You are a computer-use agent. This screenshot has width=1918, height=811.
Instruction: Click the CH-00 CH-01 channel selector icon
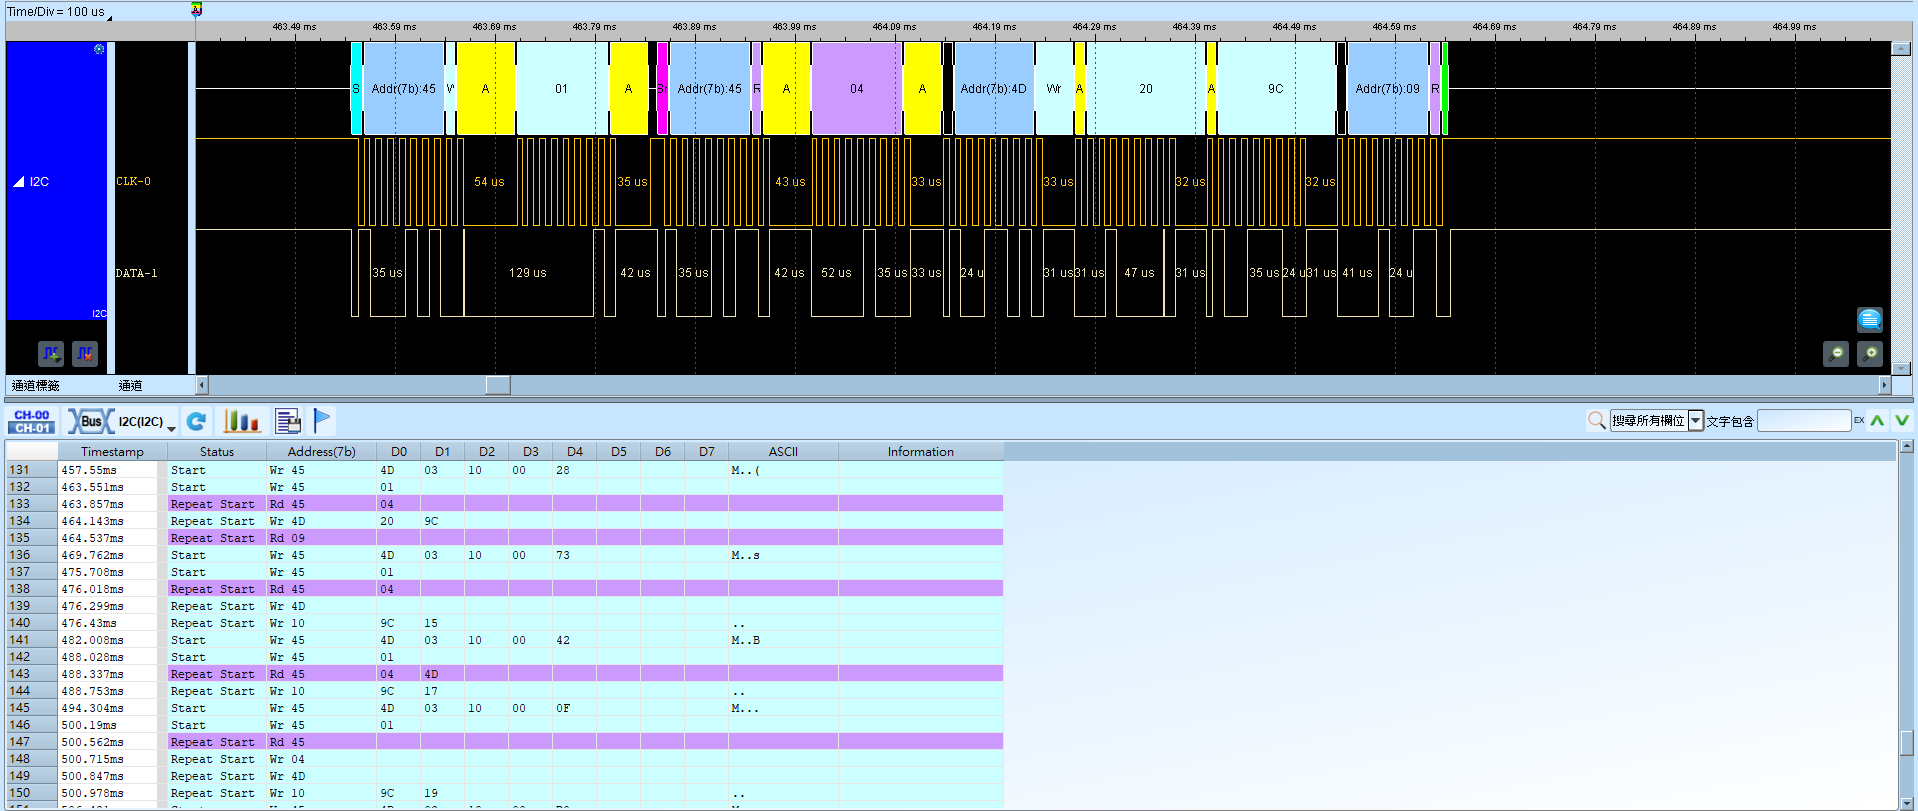pos(32,421)
